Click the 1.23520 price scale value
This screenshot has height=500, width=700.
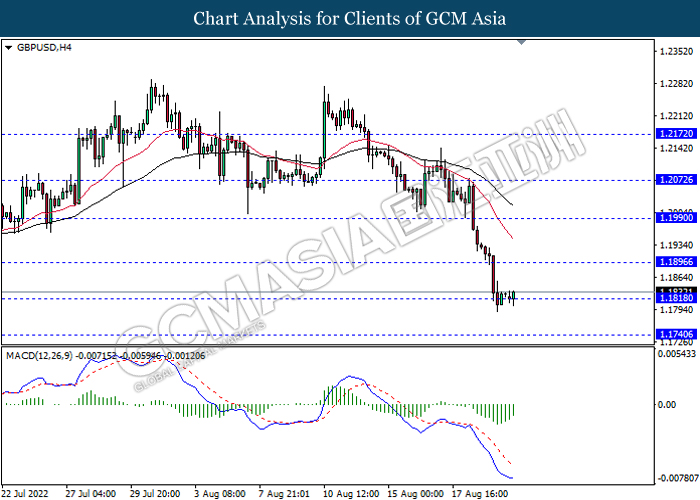676,51
